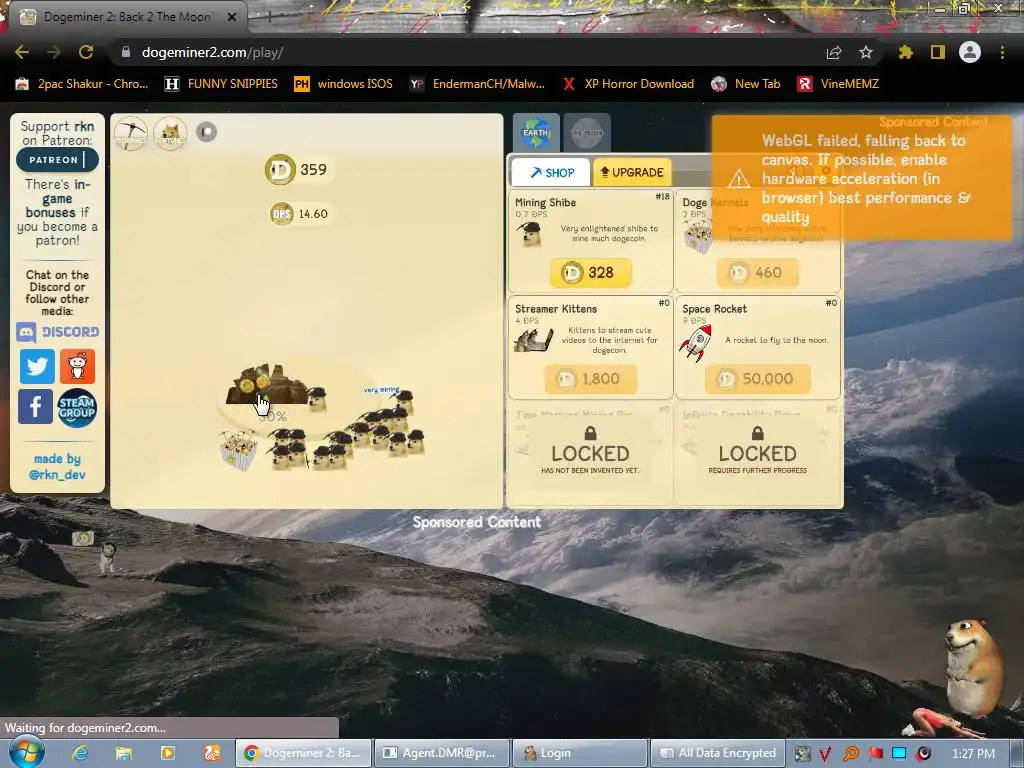Open Windows Media Player taskbar icon
The image size is (1024, 768).
coord(168,753)
